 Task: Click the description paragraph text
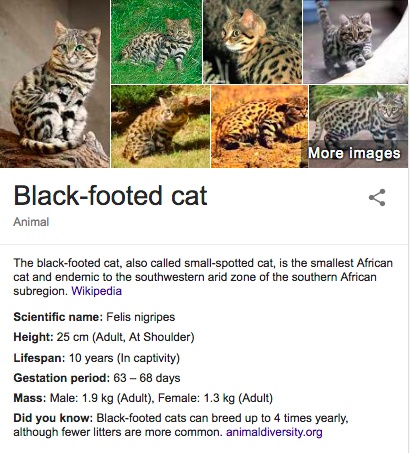pos(203,277)
